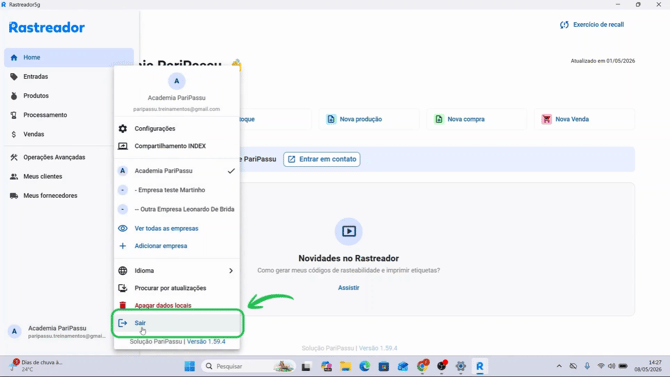Click the Idioma globe icon
This screenshot has width=670, height=377.
click(x=123, y=271)
